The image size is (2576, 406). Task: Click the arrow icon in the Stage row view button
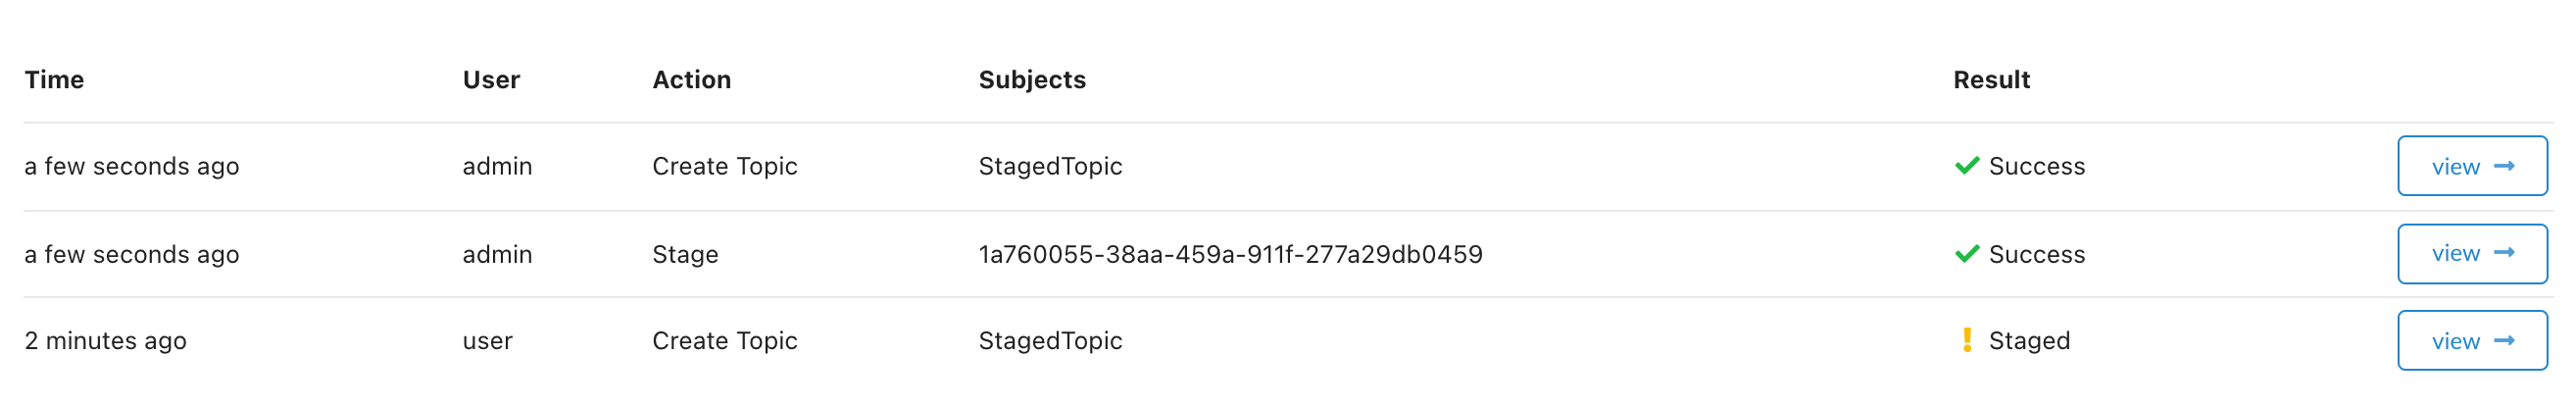click(2503, 253)
